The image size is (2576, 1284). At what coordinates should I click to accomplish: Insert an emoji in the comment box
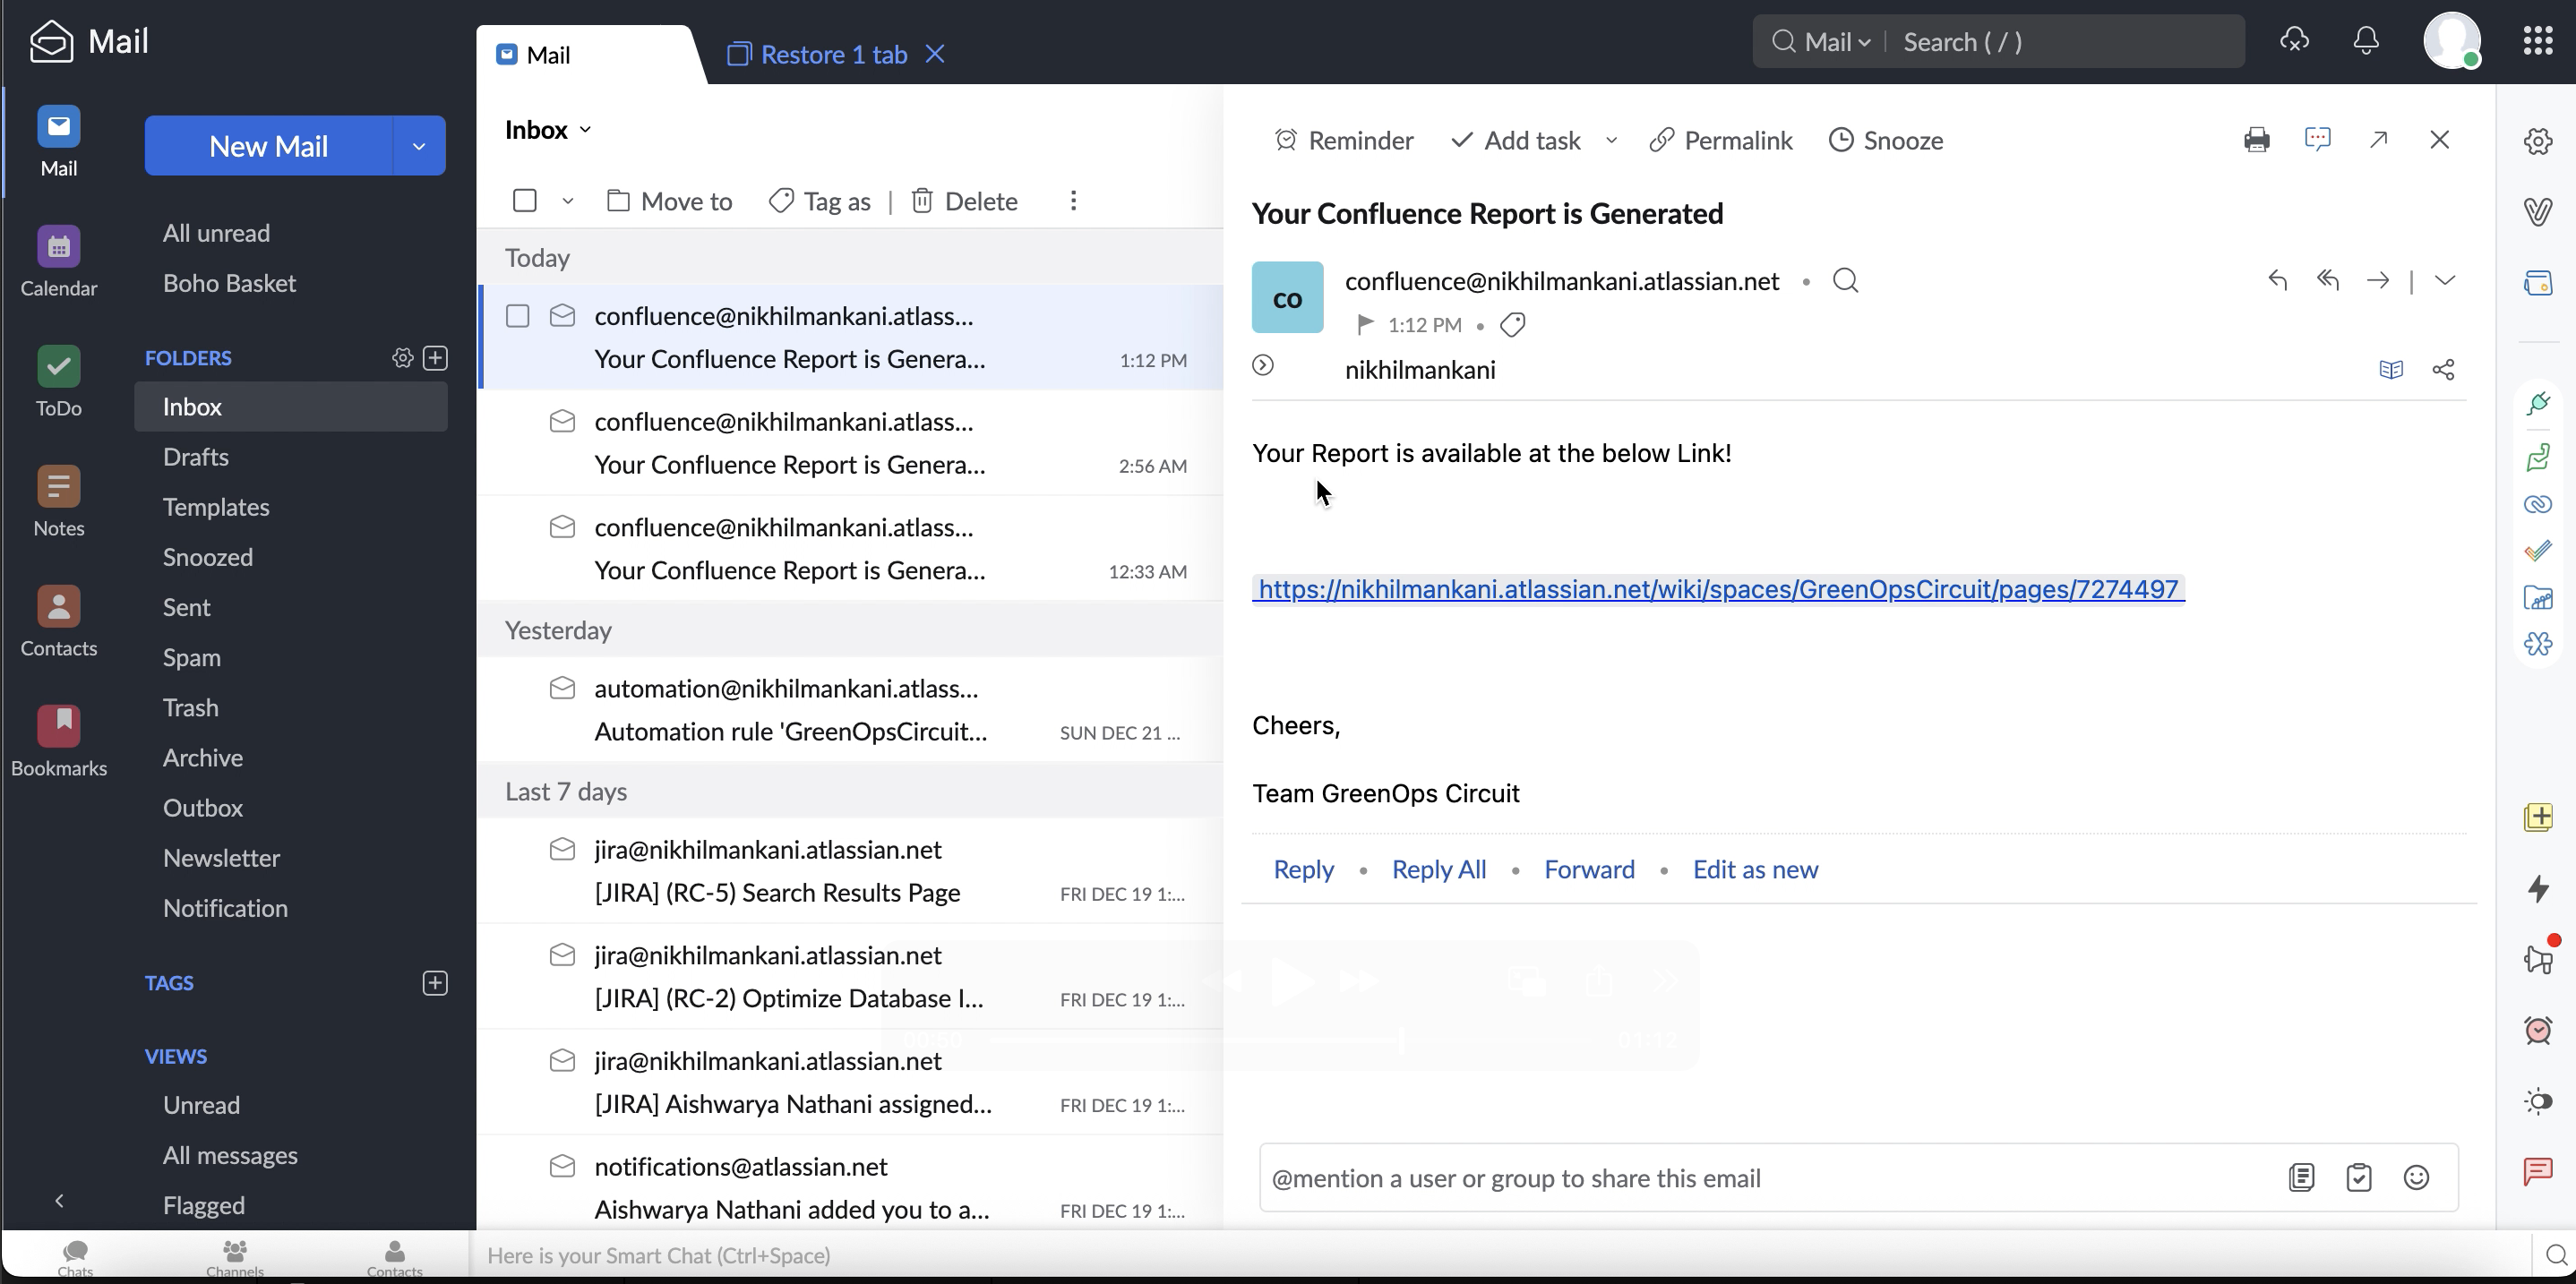[2416, 1178]
